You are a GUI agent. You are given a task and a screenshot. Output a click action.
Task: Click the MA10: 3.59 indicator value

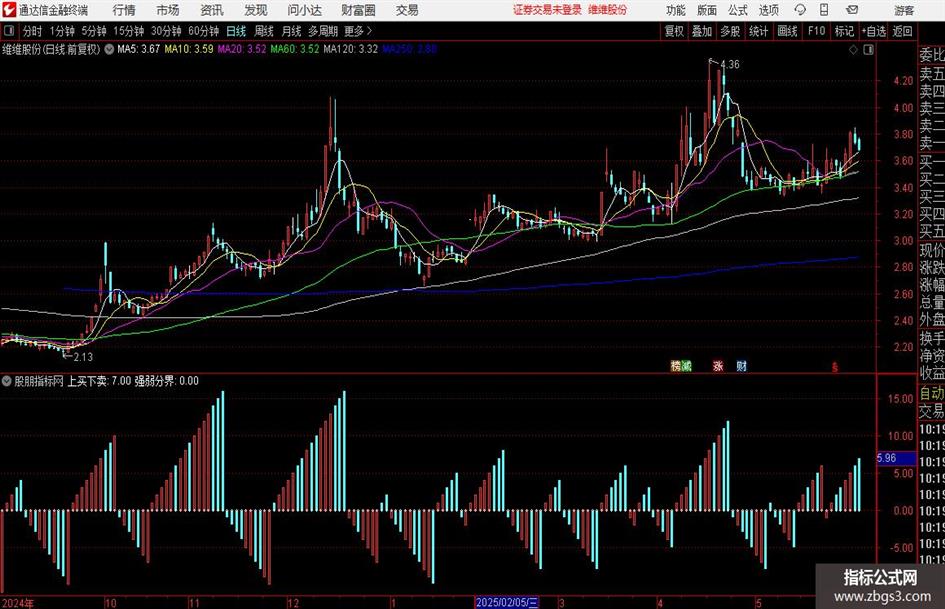189,49
